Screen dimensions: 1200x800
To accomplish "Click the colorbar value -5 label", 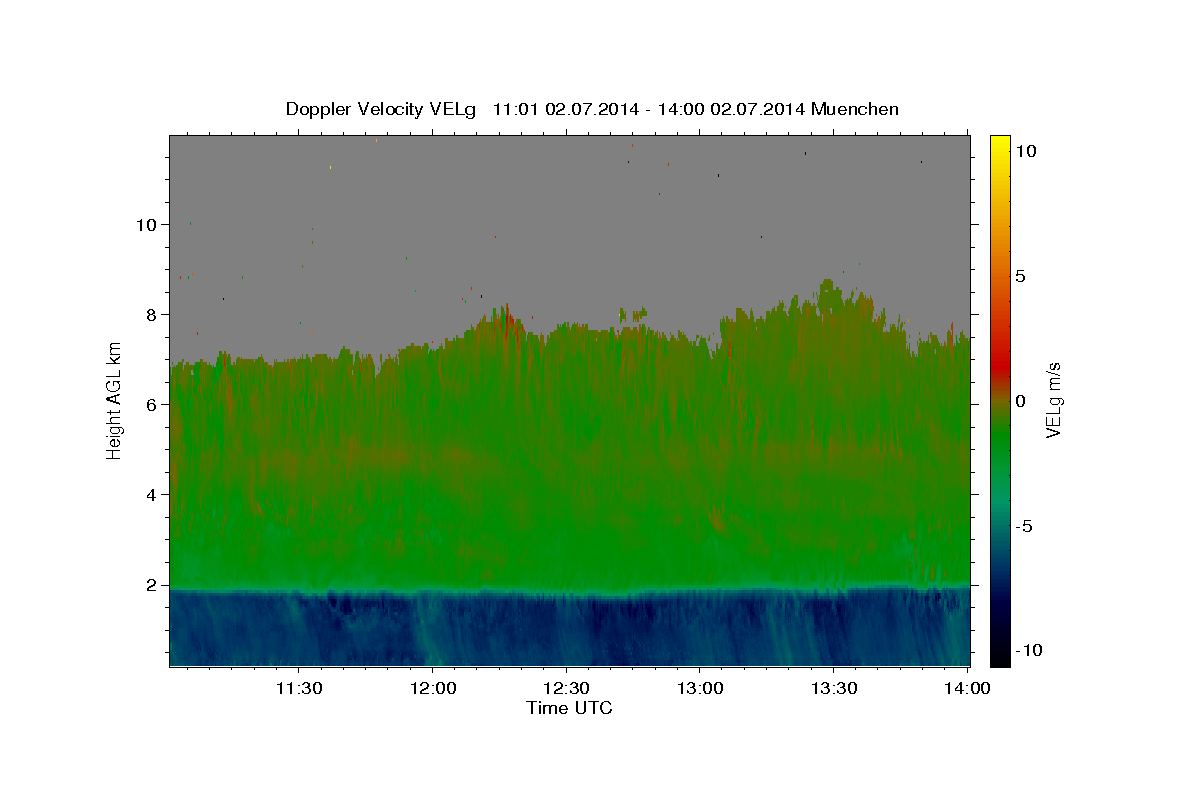I will pyautogui.click(x=1024, y=526).
